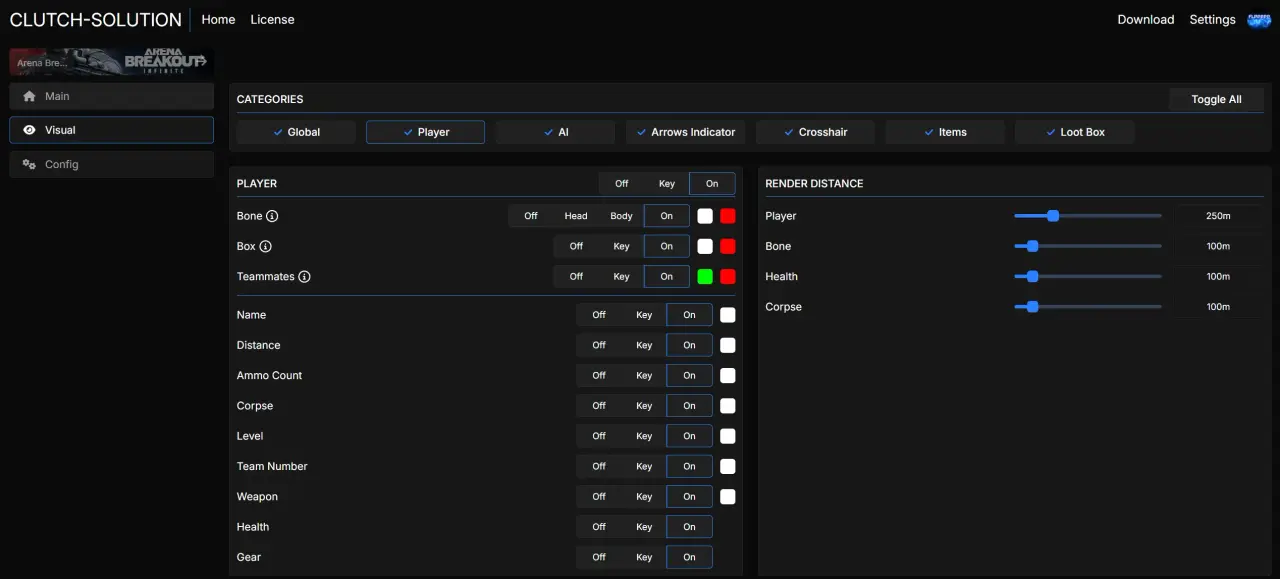Open the red color swatch for Box
The height and width of the screenshot is (579, 1280).
tap(728, 246)
